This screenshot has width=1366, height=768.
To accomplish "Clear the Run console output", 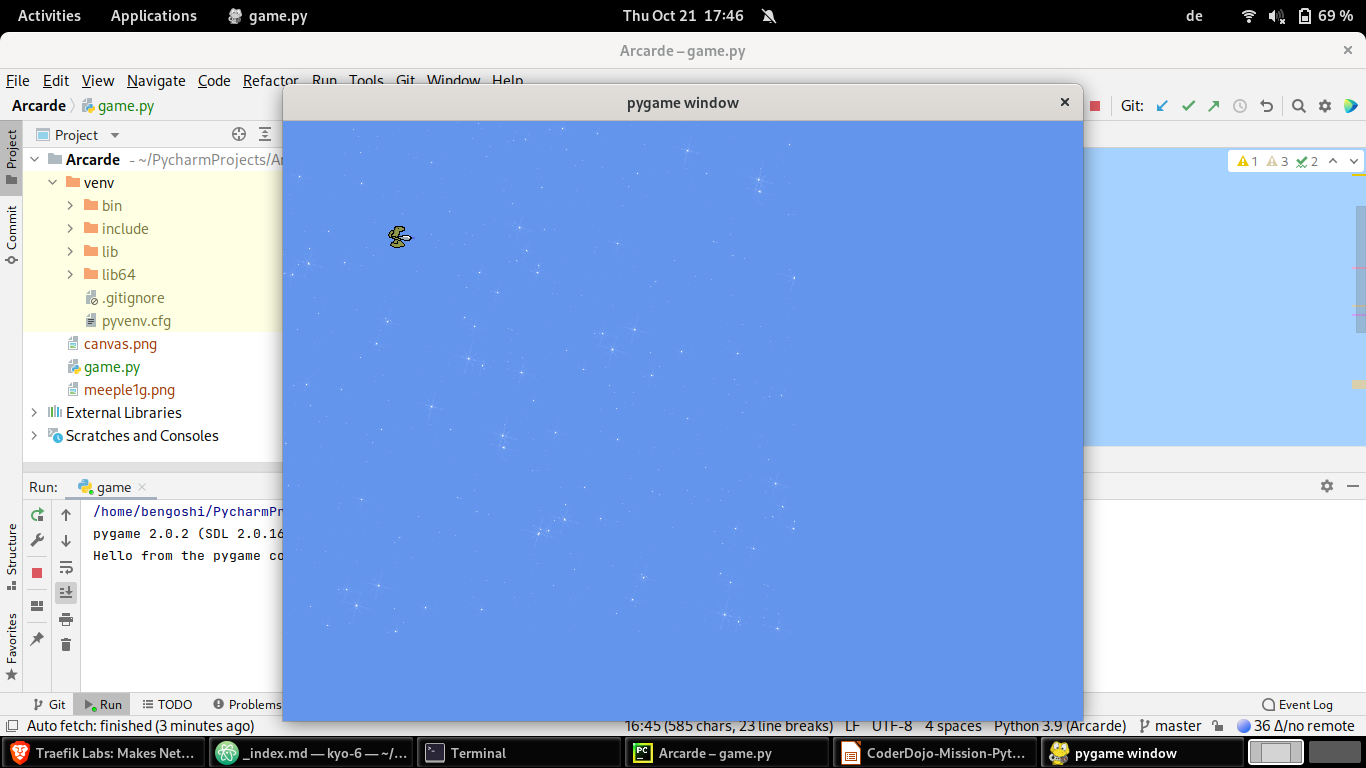I will [65, 645].
